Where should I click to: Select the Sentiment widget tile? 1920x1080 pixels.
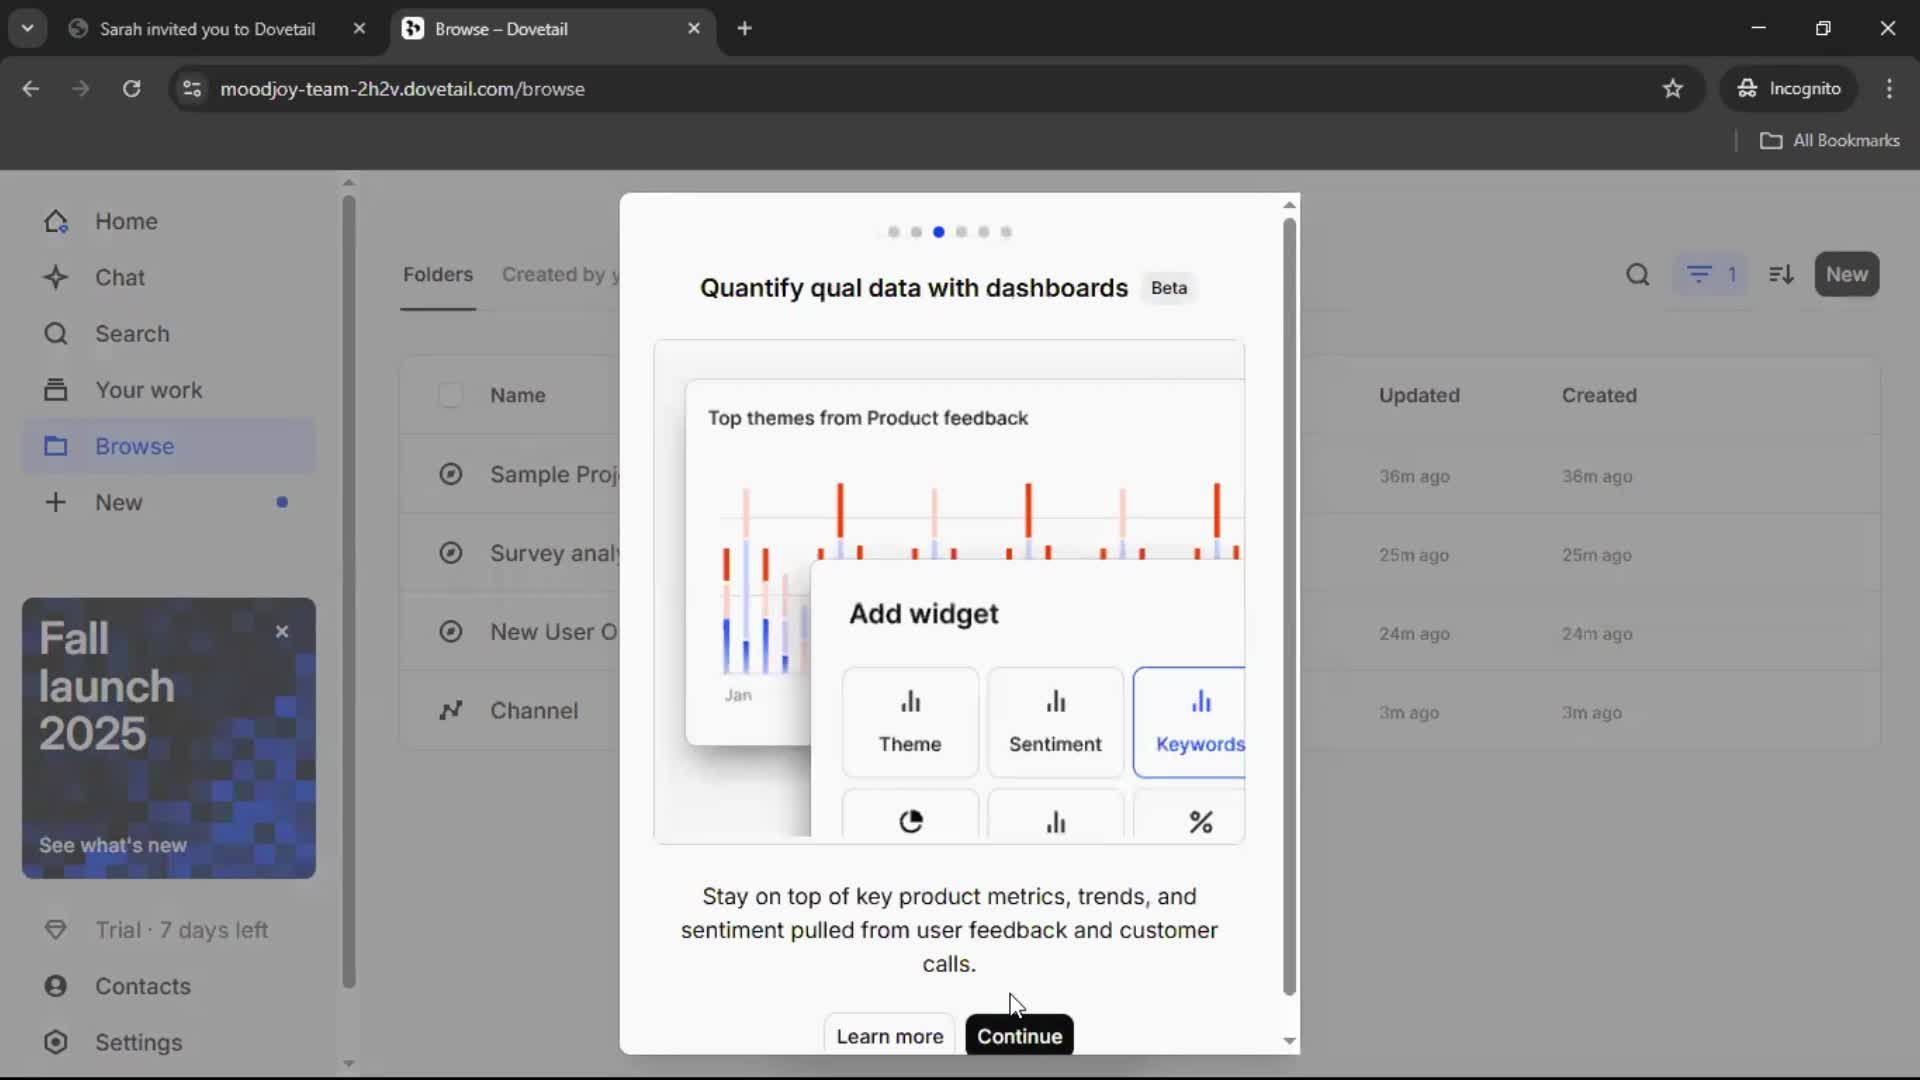(x=1055, y=721)
